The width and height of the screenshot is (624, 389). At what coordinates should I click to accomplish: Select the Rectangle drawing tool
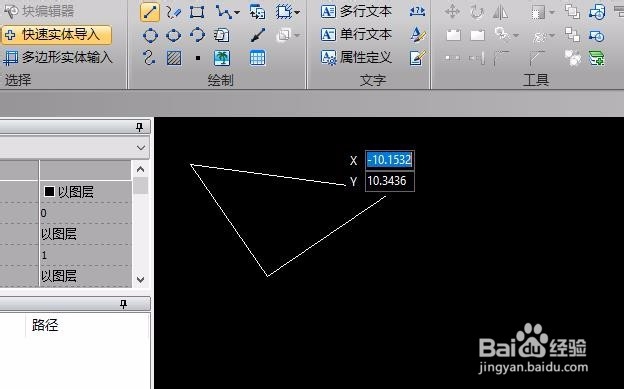(x=197, y=12)
